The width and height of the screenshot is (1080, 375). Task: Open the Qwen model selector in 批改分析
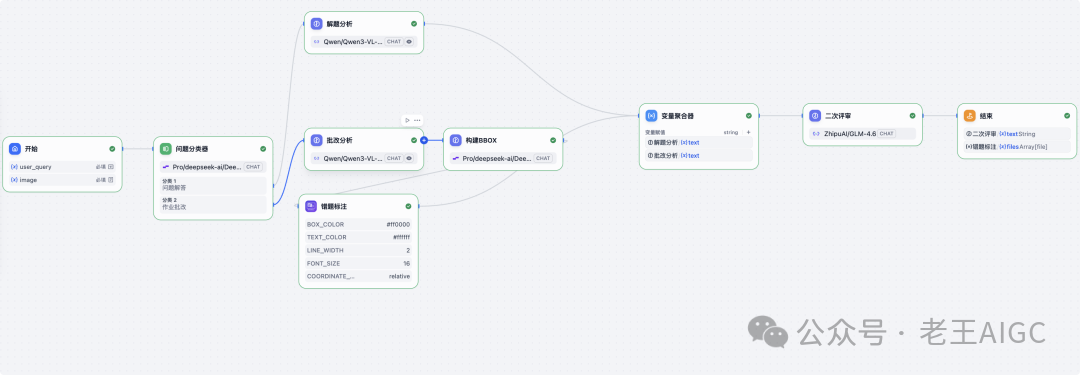[x=364, y=158]
